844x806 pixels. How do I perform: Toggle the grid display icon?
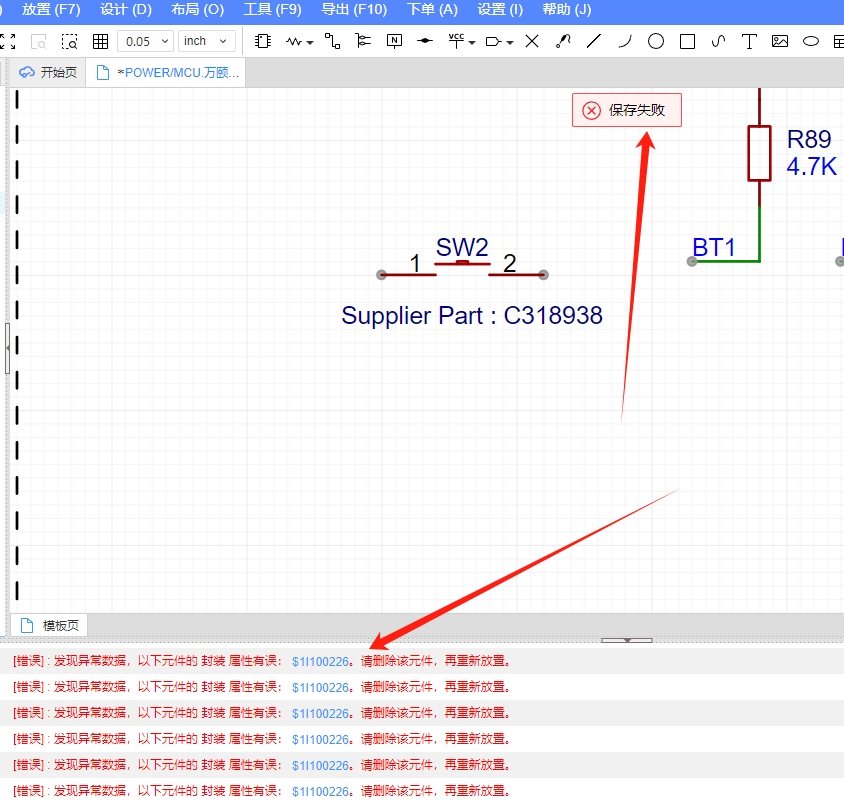[100, 41]
